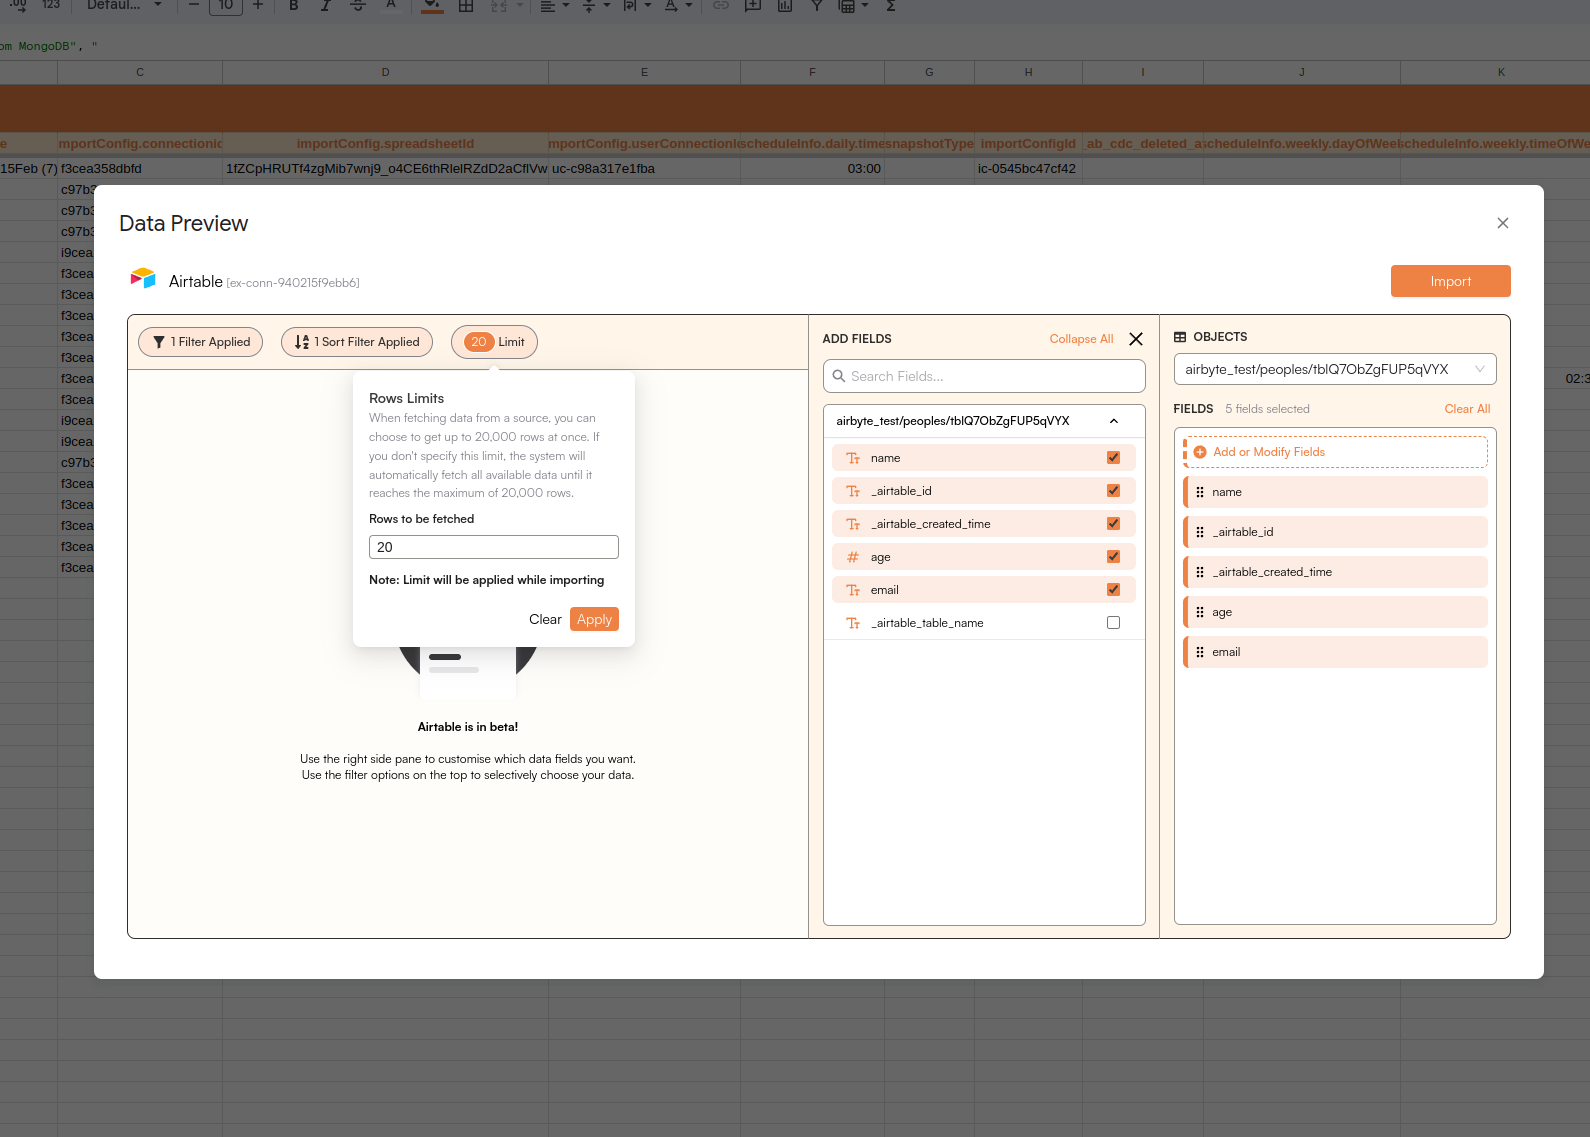Focus the Search Fields box
The width and height of the screenshot is (1590, 1137).
tap(984, 376)
